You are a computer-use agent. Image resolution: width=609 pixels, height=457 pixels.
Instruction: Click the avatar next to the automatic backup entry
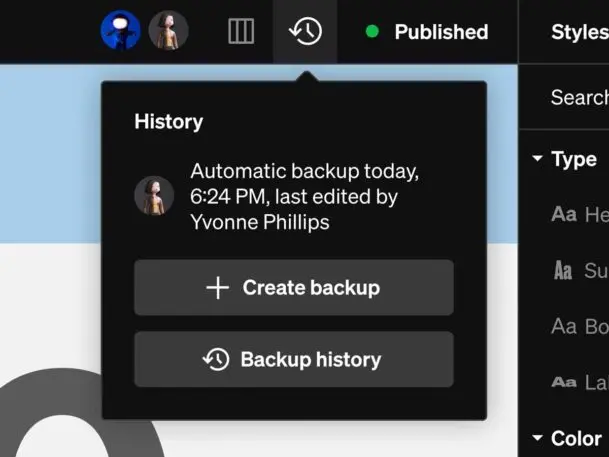pyautogui.click(x=154, y=196)
